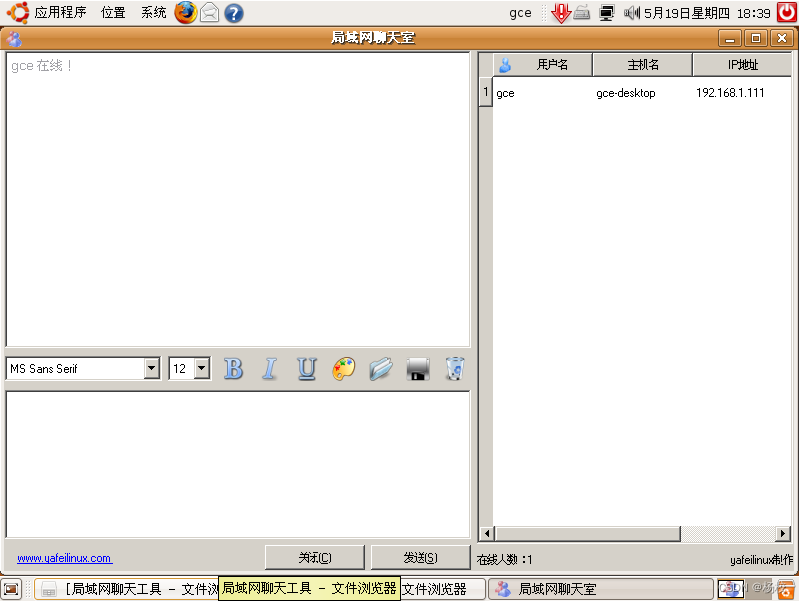Open the www.yafeilinux.com link

(64, 558)
